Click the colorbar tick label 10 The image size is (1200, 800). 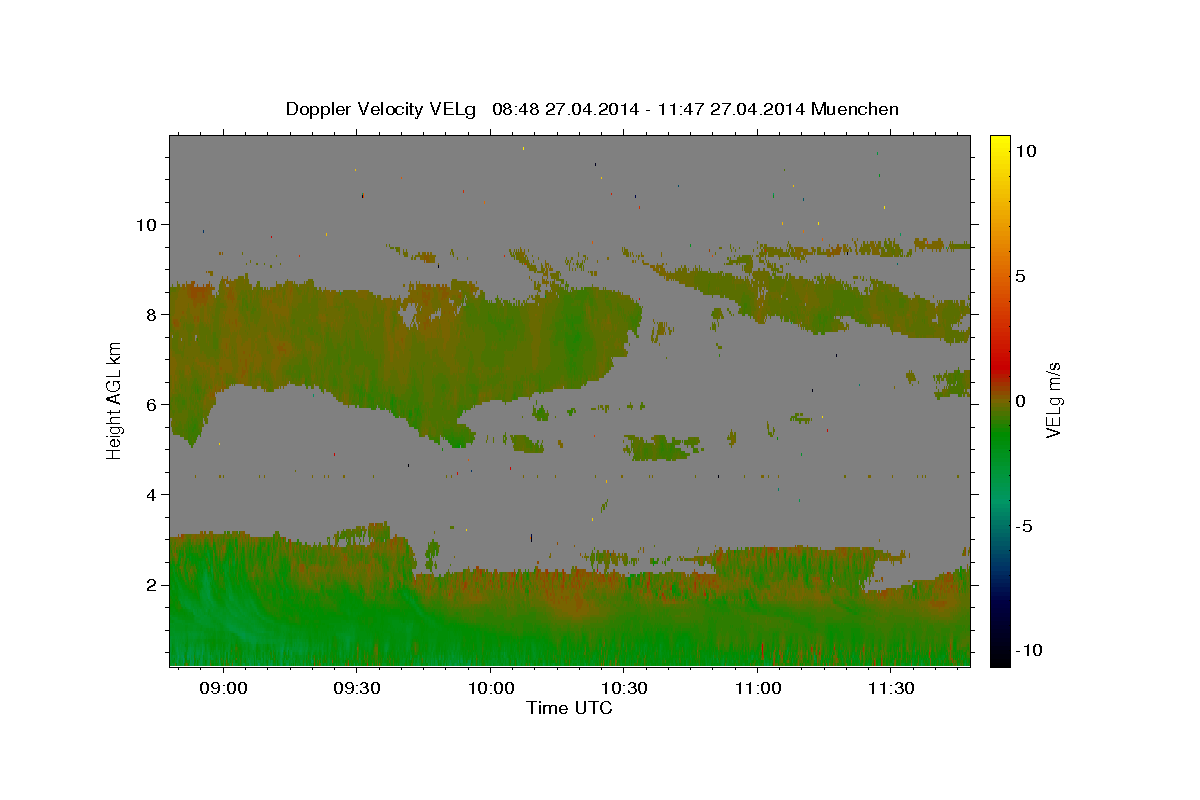(1026, 151)
